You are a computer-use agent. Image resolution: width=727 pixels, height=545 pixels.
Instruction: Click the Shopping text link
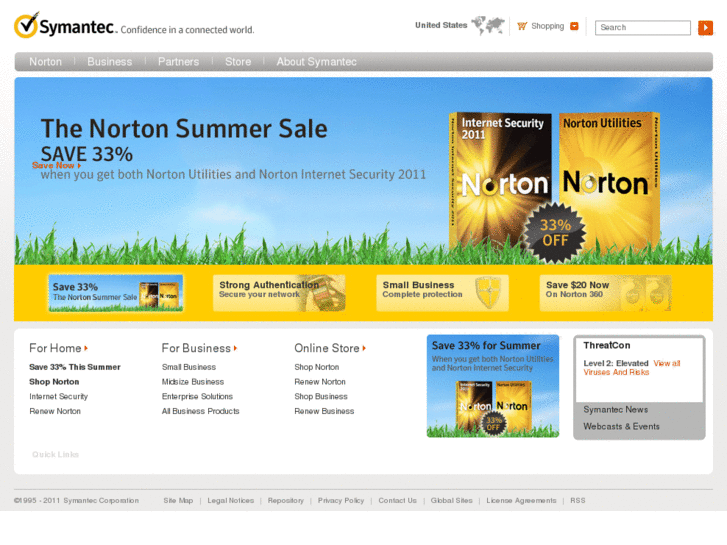[548, 26]
